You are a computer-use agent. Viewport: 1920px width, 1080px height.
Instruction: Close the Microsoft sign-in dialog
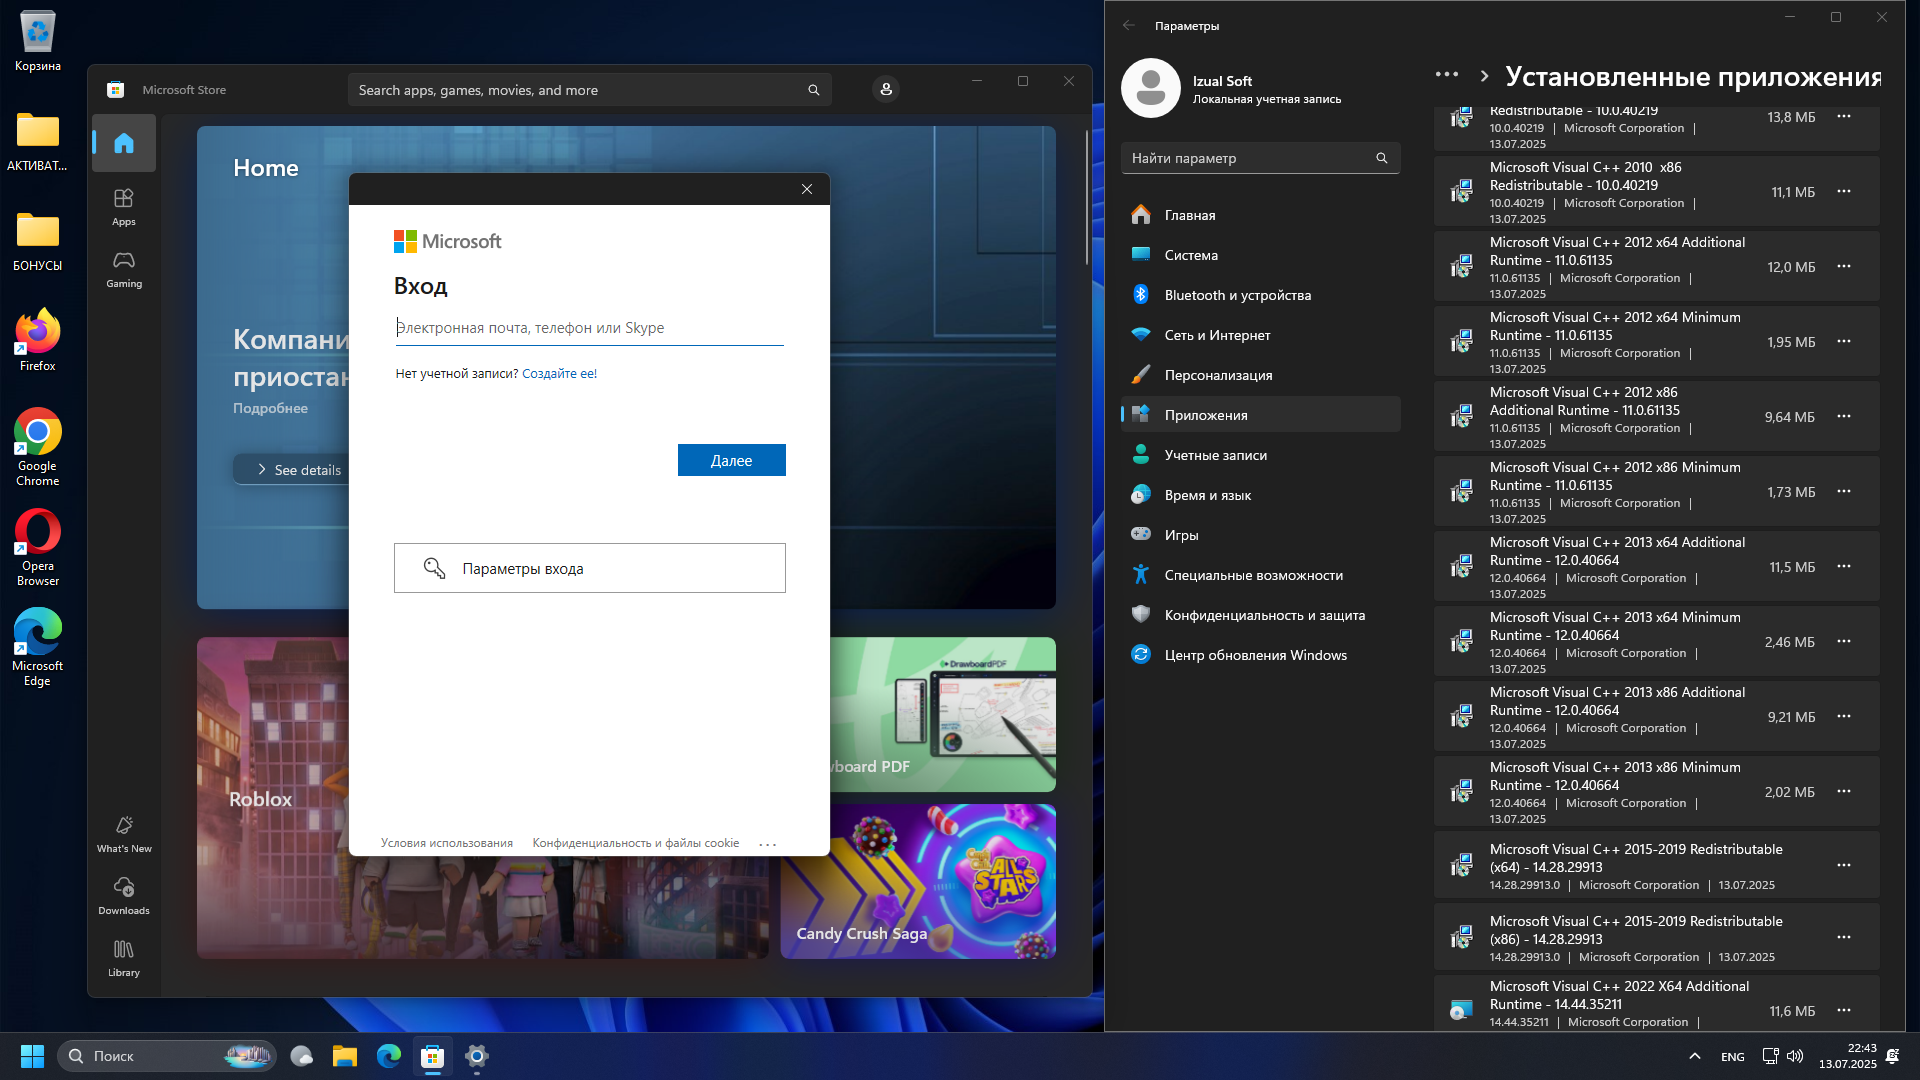click(x=807, y=189)
